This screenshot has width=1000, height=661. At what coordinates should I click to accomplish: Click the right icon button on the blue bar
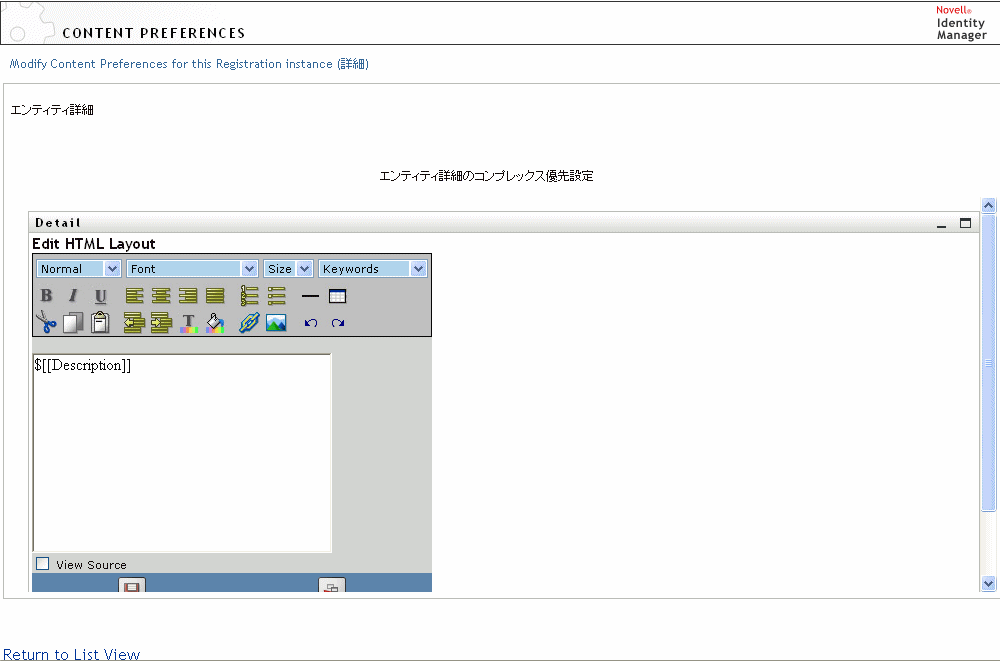point(332,584)
